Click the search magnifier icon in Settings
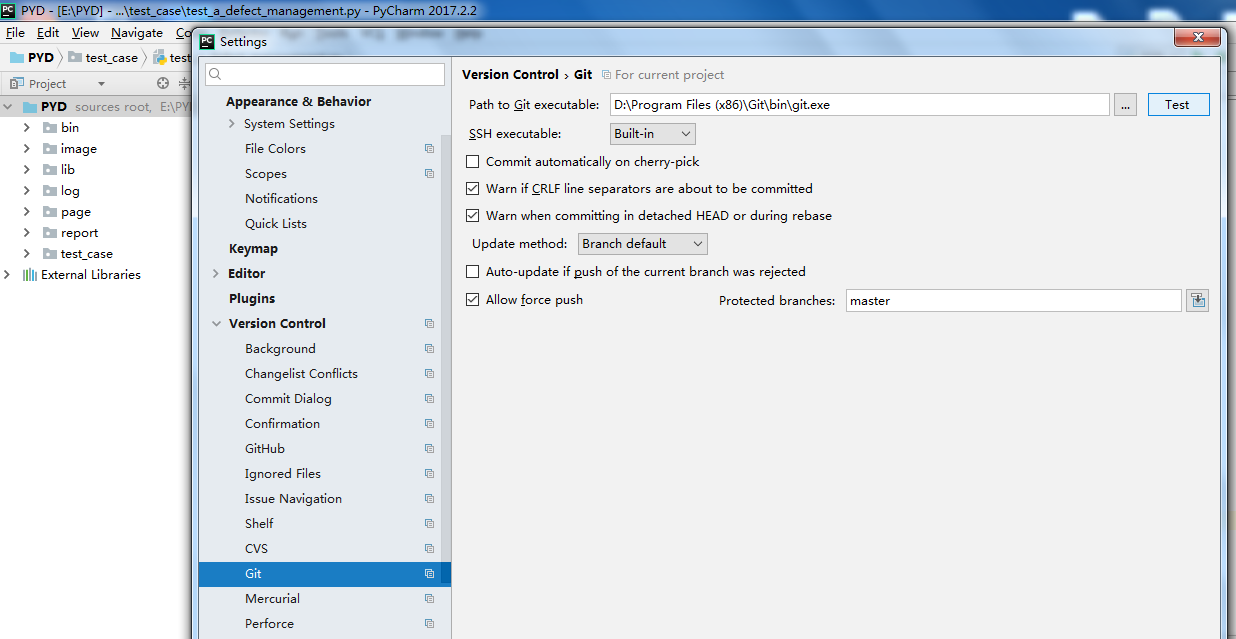 pyautogui.click(x=215, y=74)
